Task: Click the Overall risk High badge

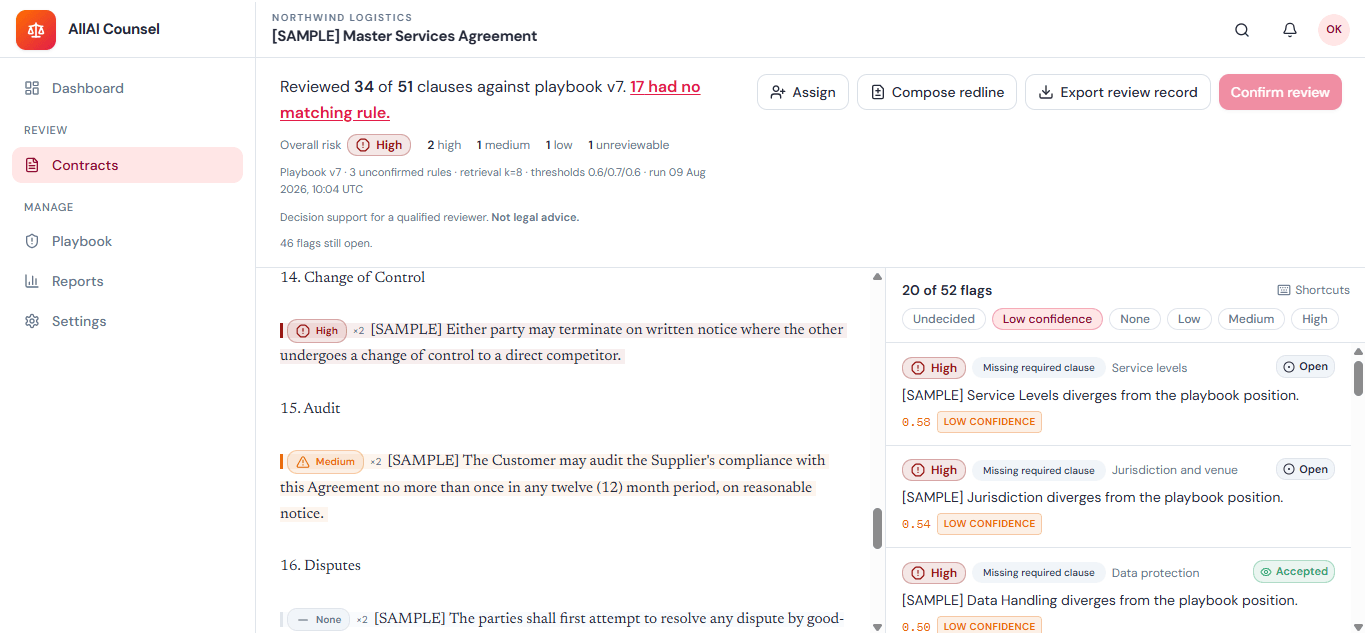Action: tap(379, 145)
